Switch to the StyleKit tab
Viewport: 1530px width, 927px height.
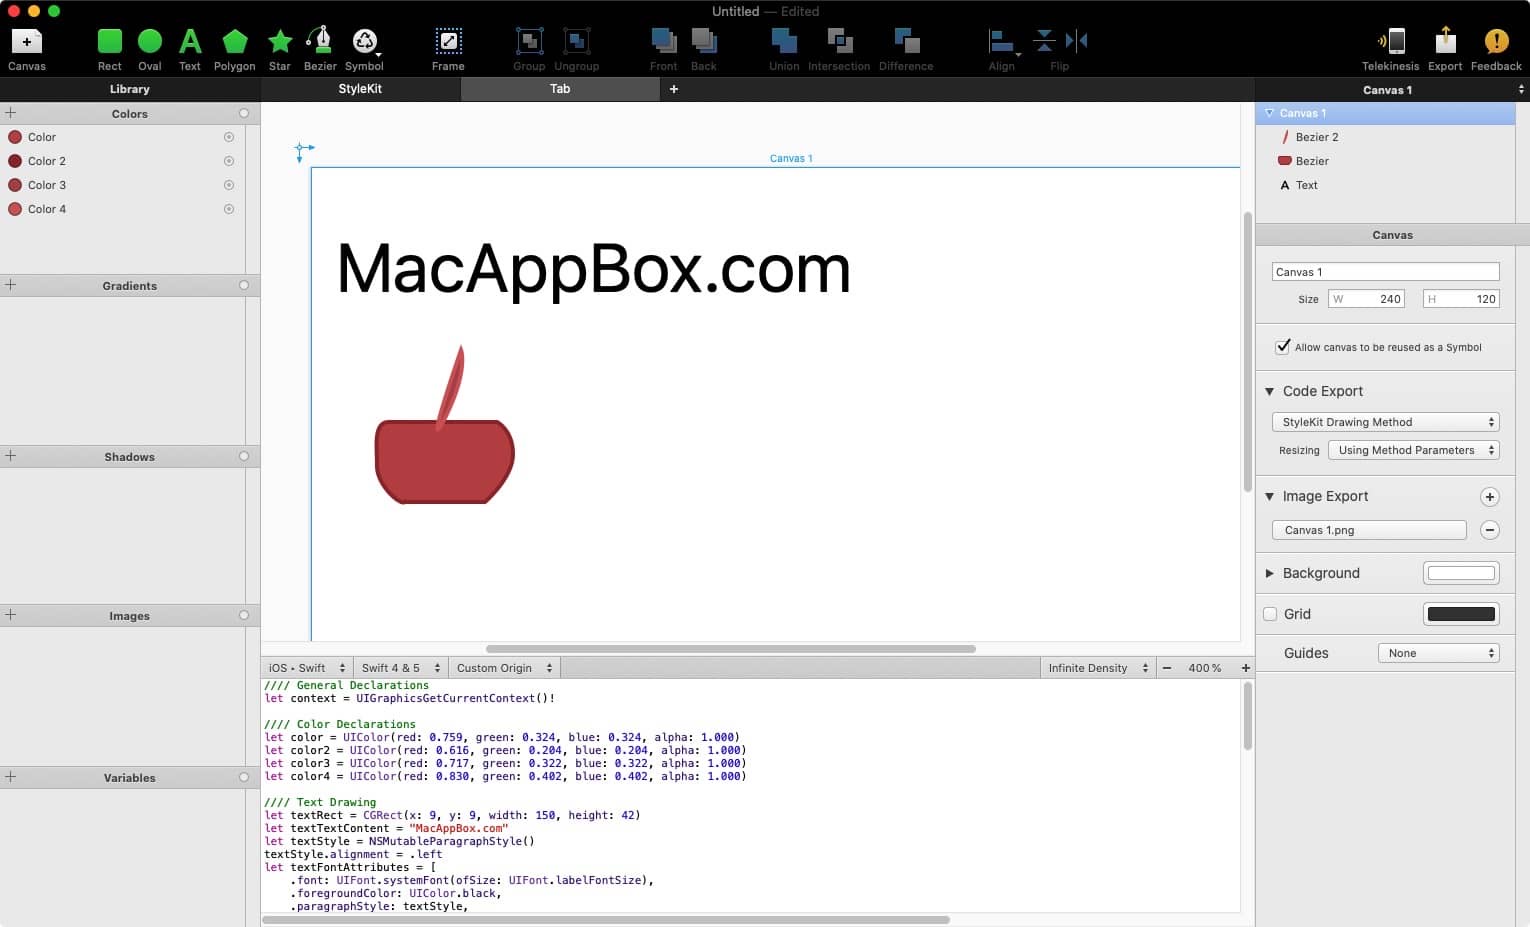click(360, 89)
